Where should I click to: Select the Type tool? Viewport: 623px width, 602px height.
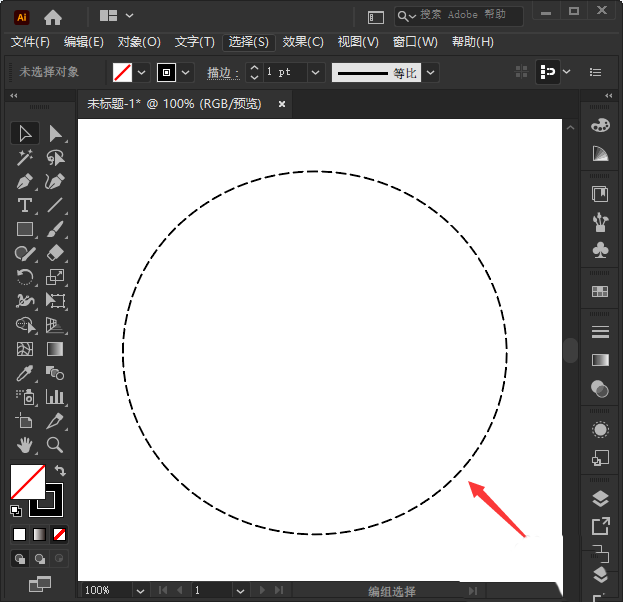point(25,206)
